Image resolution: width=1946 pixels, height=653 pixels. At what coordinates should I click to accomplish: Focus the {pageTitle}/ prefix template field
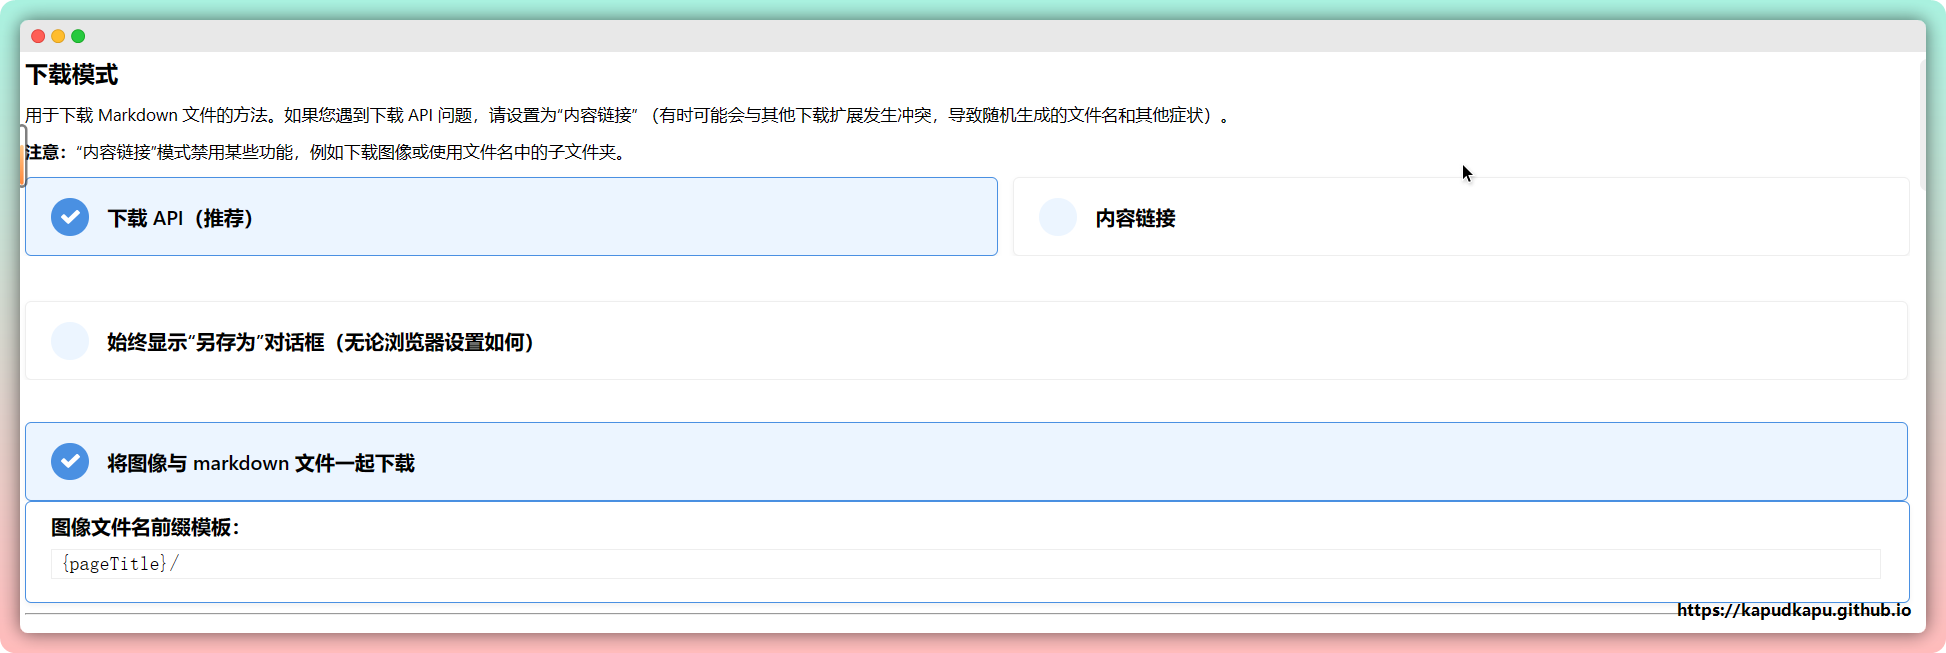pyautogui.click(x=965, y=564)
